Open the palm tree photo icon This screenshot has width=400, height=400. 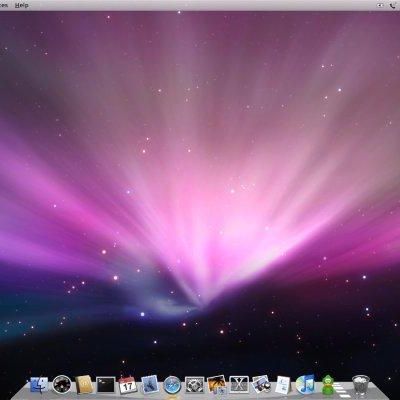[217, 385]
